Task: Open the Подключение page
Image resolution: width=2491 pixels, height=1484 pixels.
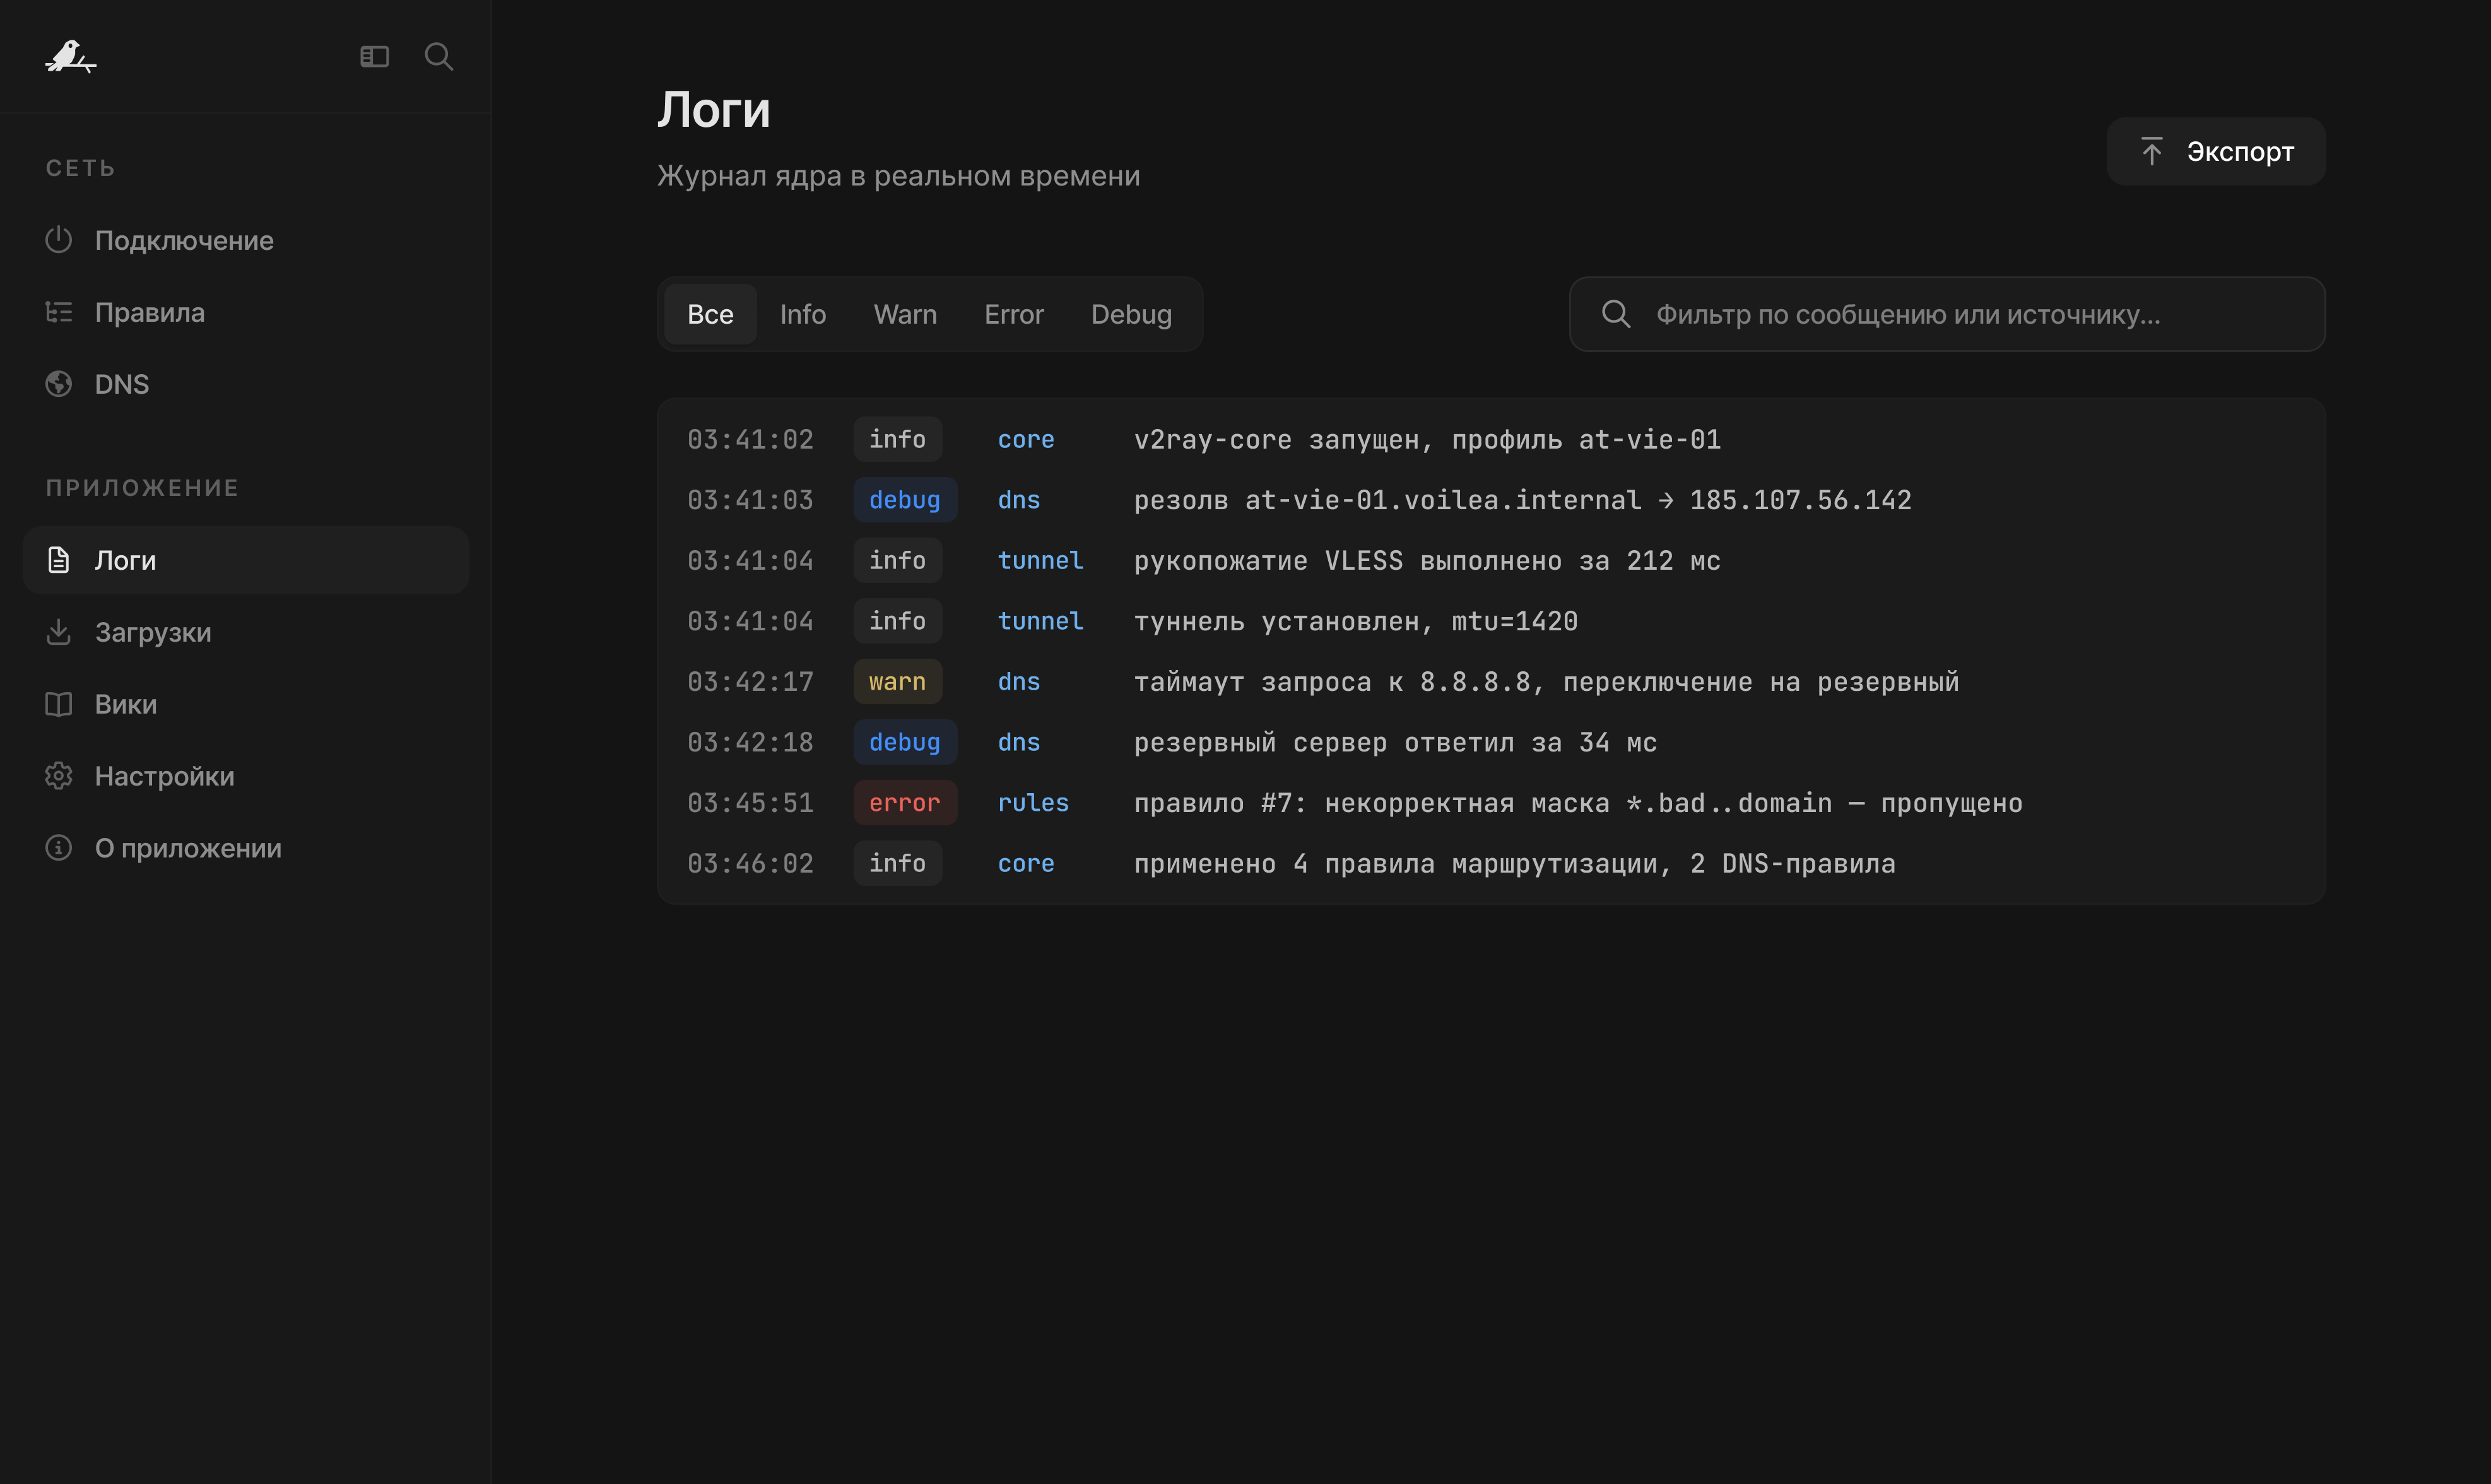Action: pos(245,240)
